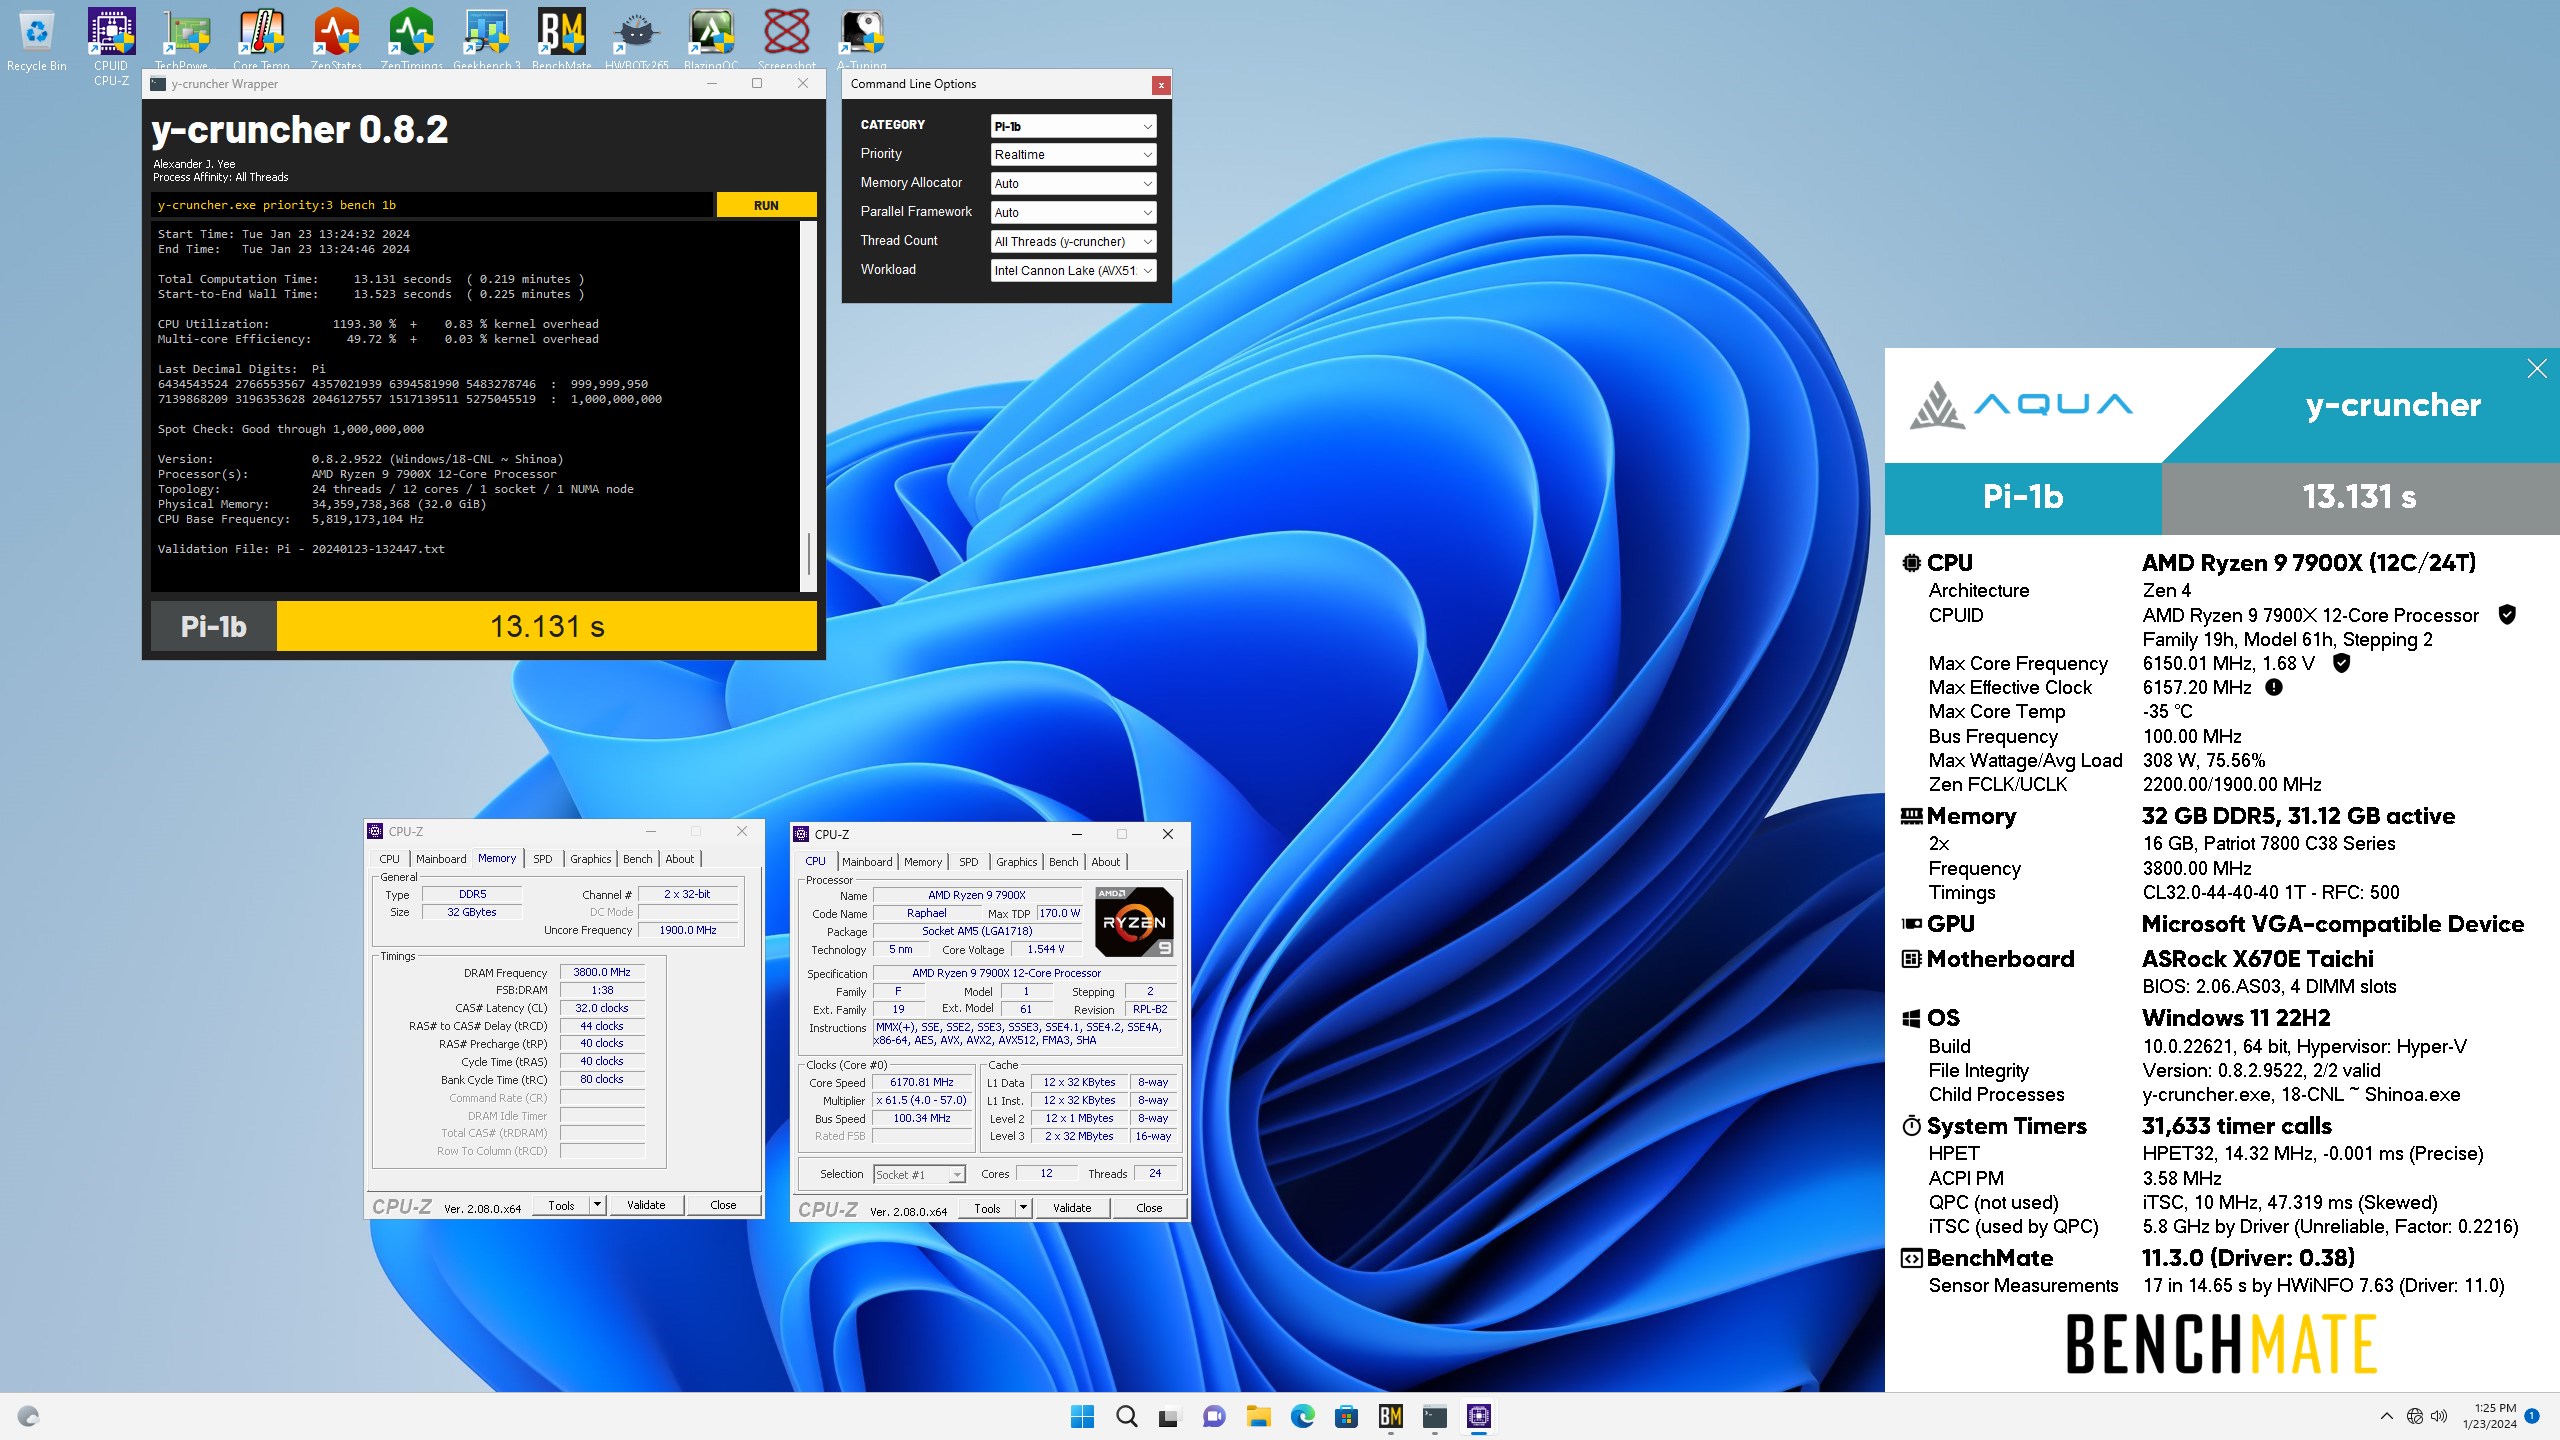
Task: Click Close in CPU-Z Memory window
Action: coord(723,1205)
